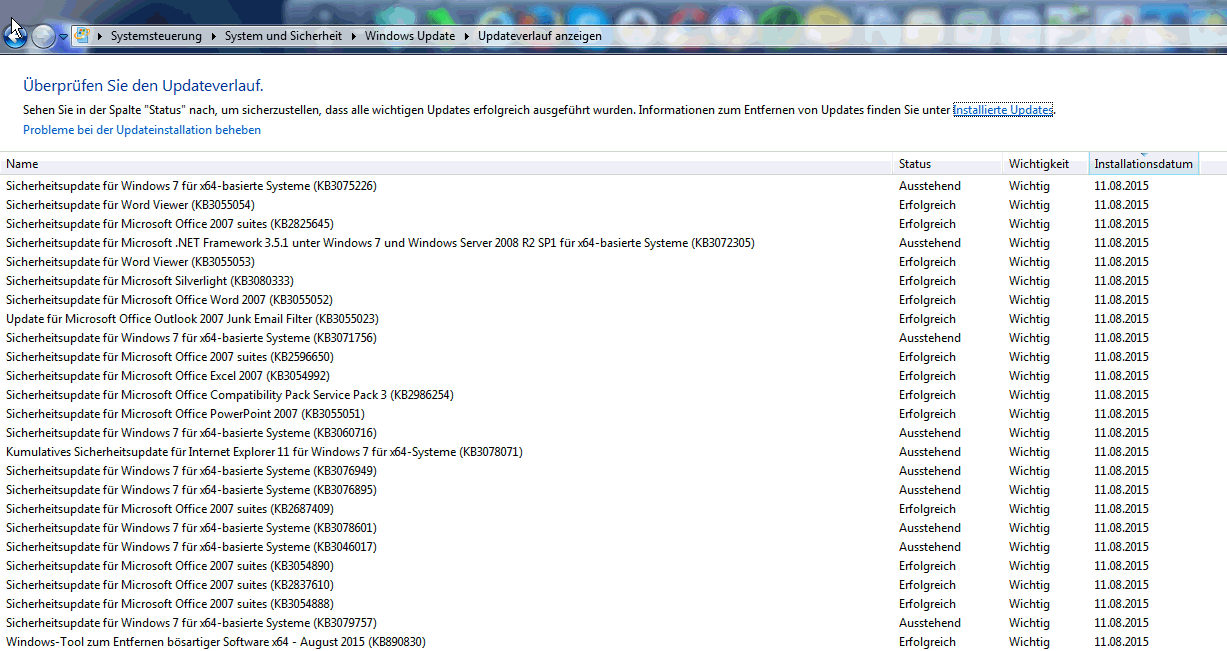Open recent pages dropdown next to Forward button

(x=64, y=37)
